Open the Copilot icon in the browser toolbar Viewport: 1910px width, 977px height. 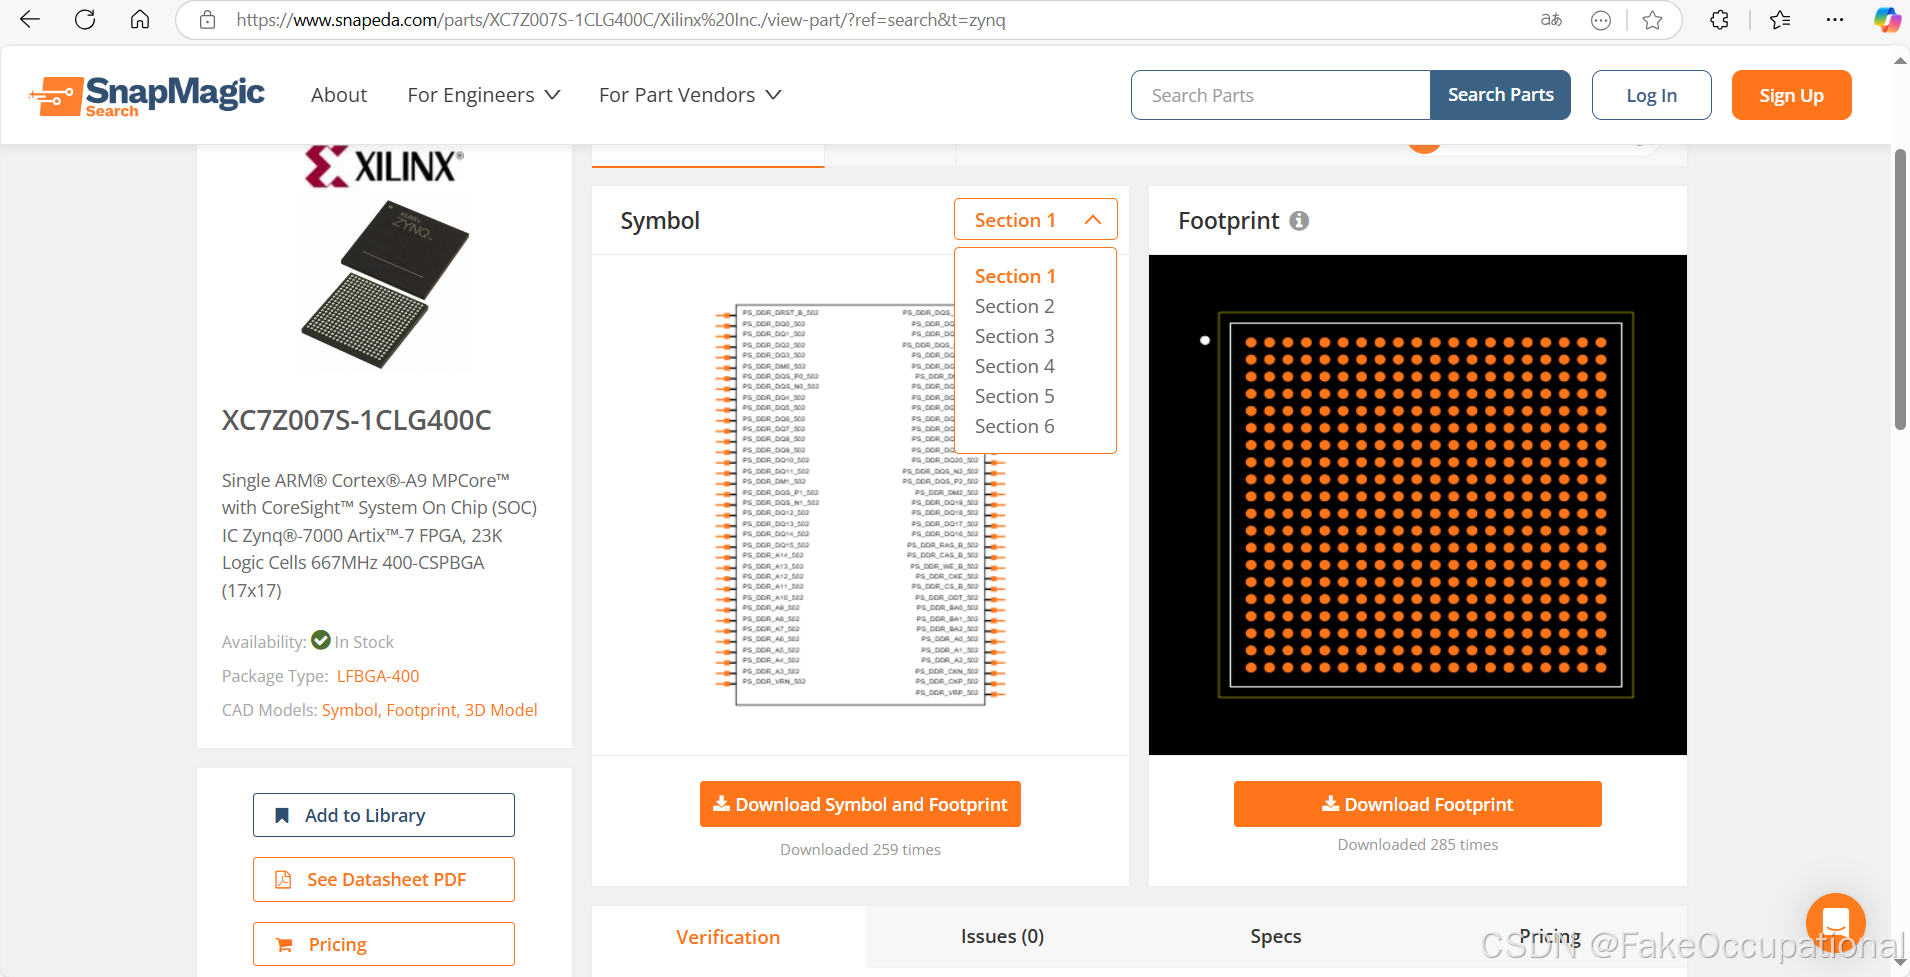(x=1886, y=20)
